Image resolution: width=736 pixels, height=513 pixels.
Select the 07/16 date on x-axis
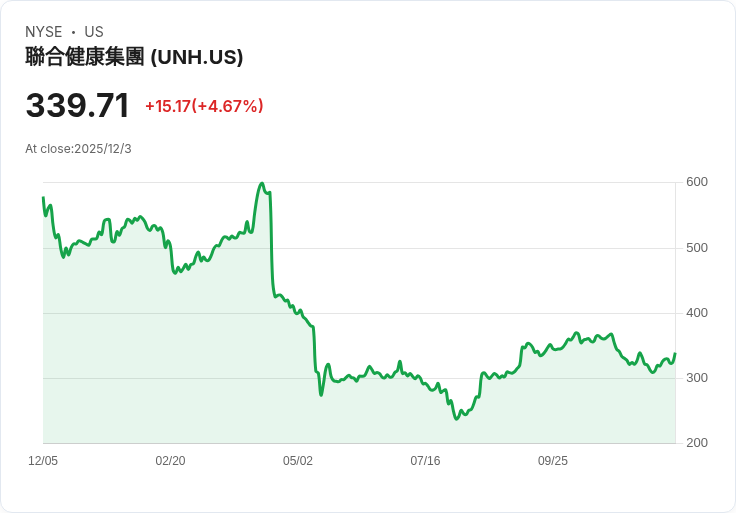[x=425, y=461]
